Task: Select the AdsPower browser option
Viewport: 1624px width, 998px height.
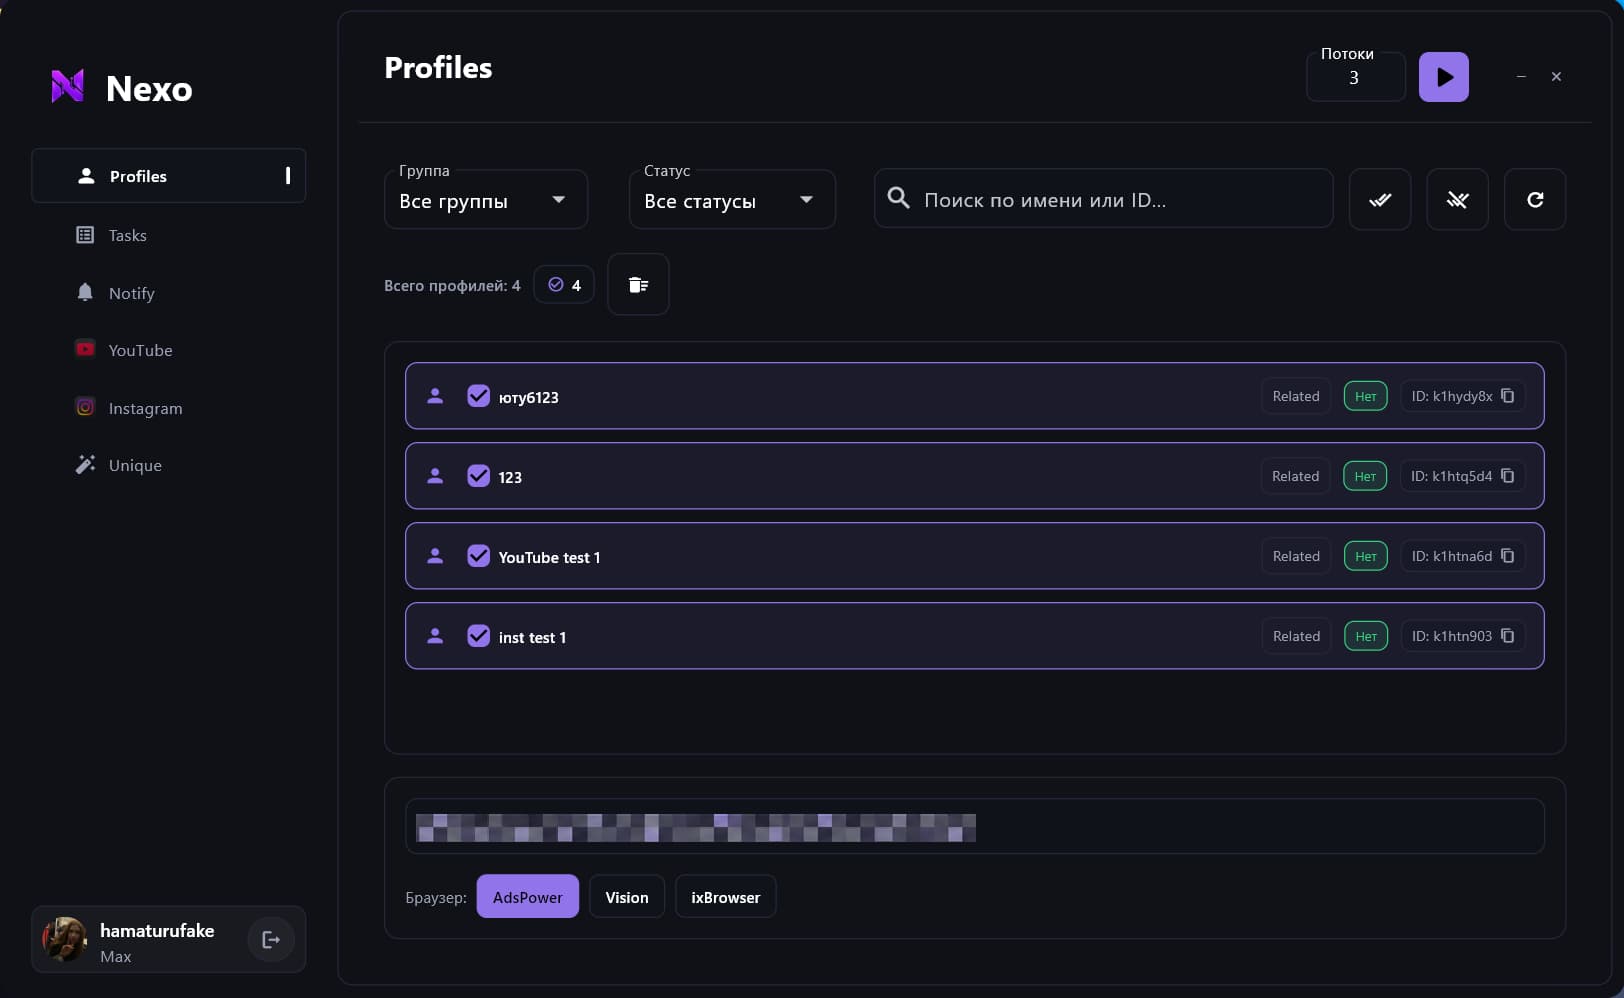Action: [x=527, y=897]
